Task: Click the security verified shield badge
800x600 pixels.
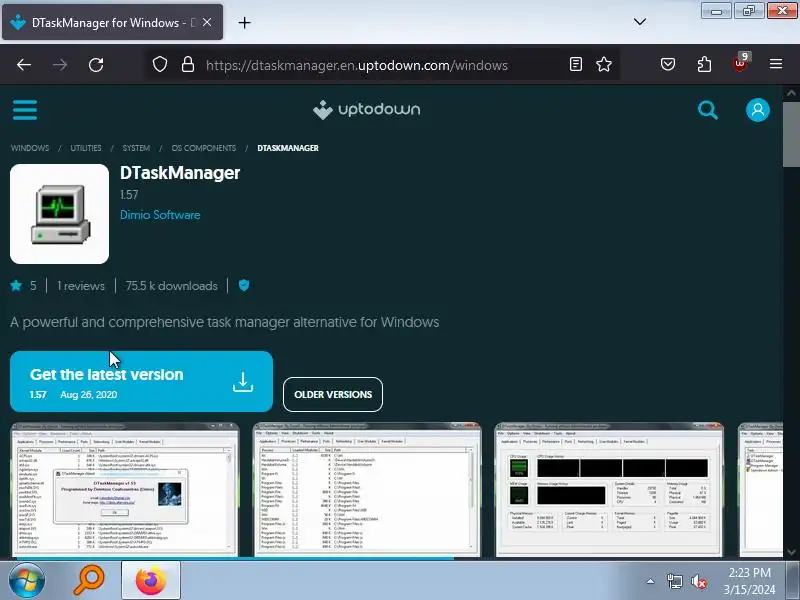Action: click(244, 285)
